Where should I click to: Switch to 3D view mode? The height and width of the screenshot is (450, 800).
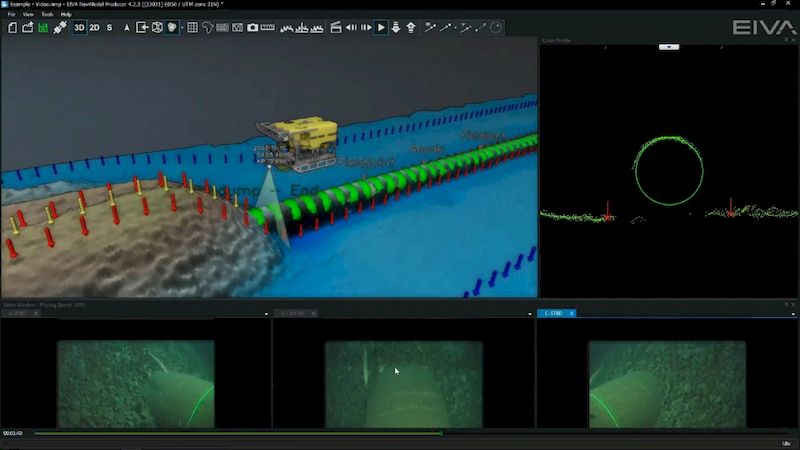click(79, 28)
